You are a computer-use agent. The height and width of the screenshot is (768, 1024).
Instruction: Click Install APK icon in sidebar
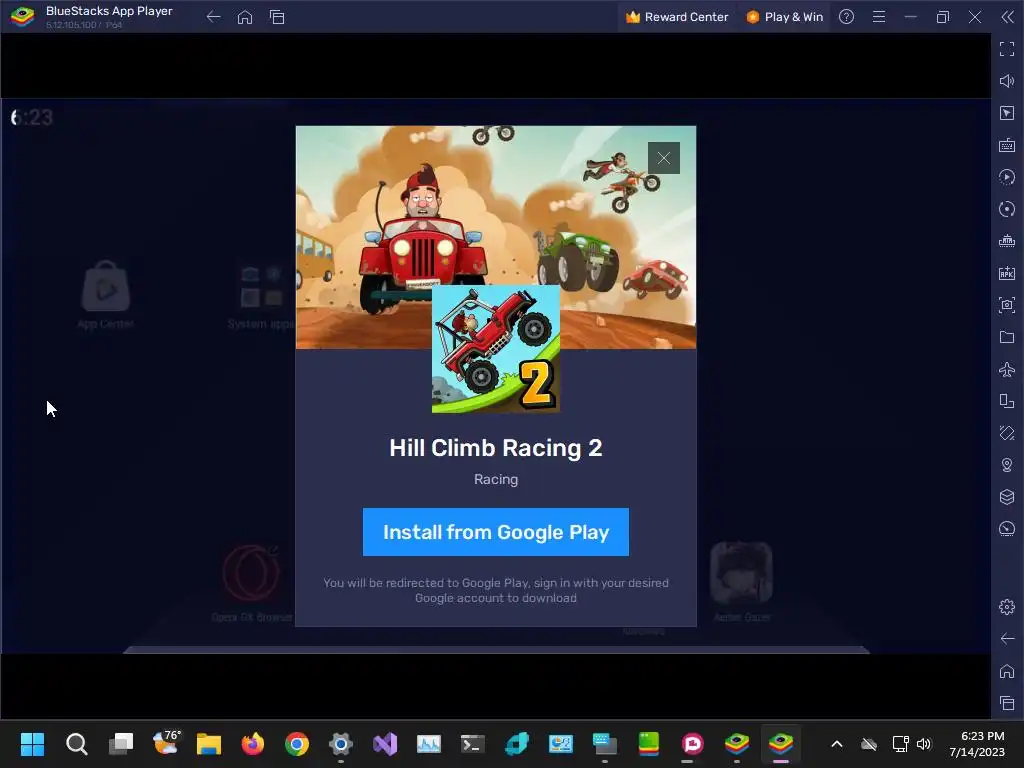coord(1007,273)
